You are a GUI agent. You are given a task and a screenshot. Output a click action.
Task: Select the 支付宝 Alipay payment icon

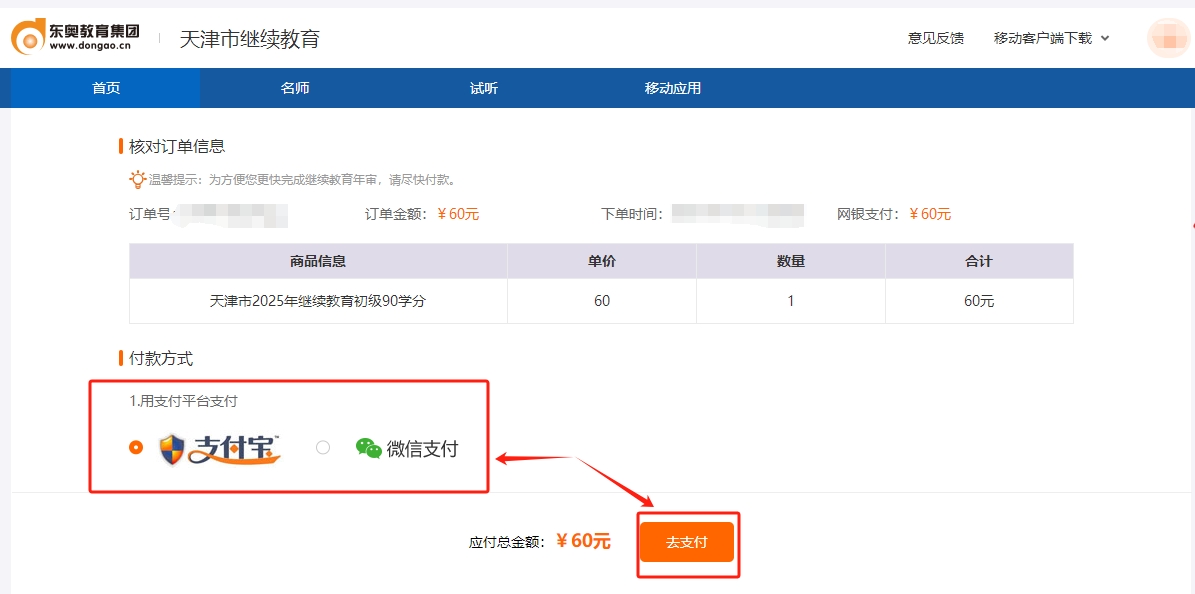217,447
